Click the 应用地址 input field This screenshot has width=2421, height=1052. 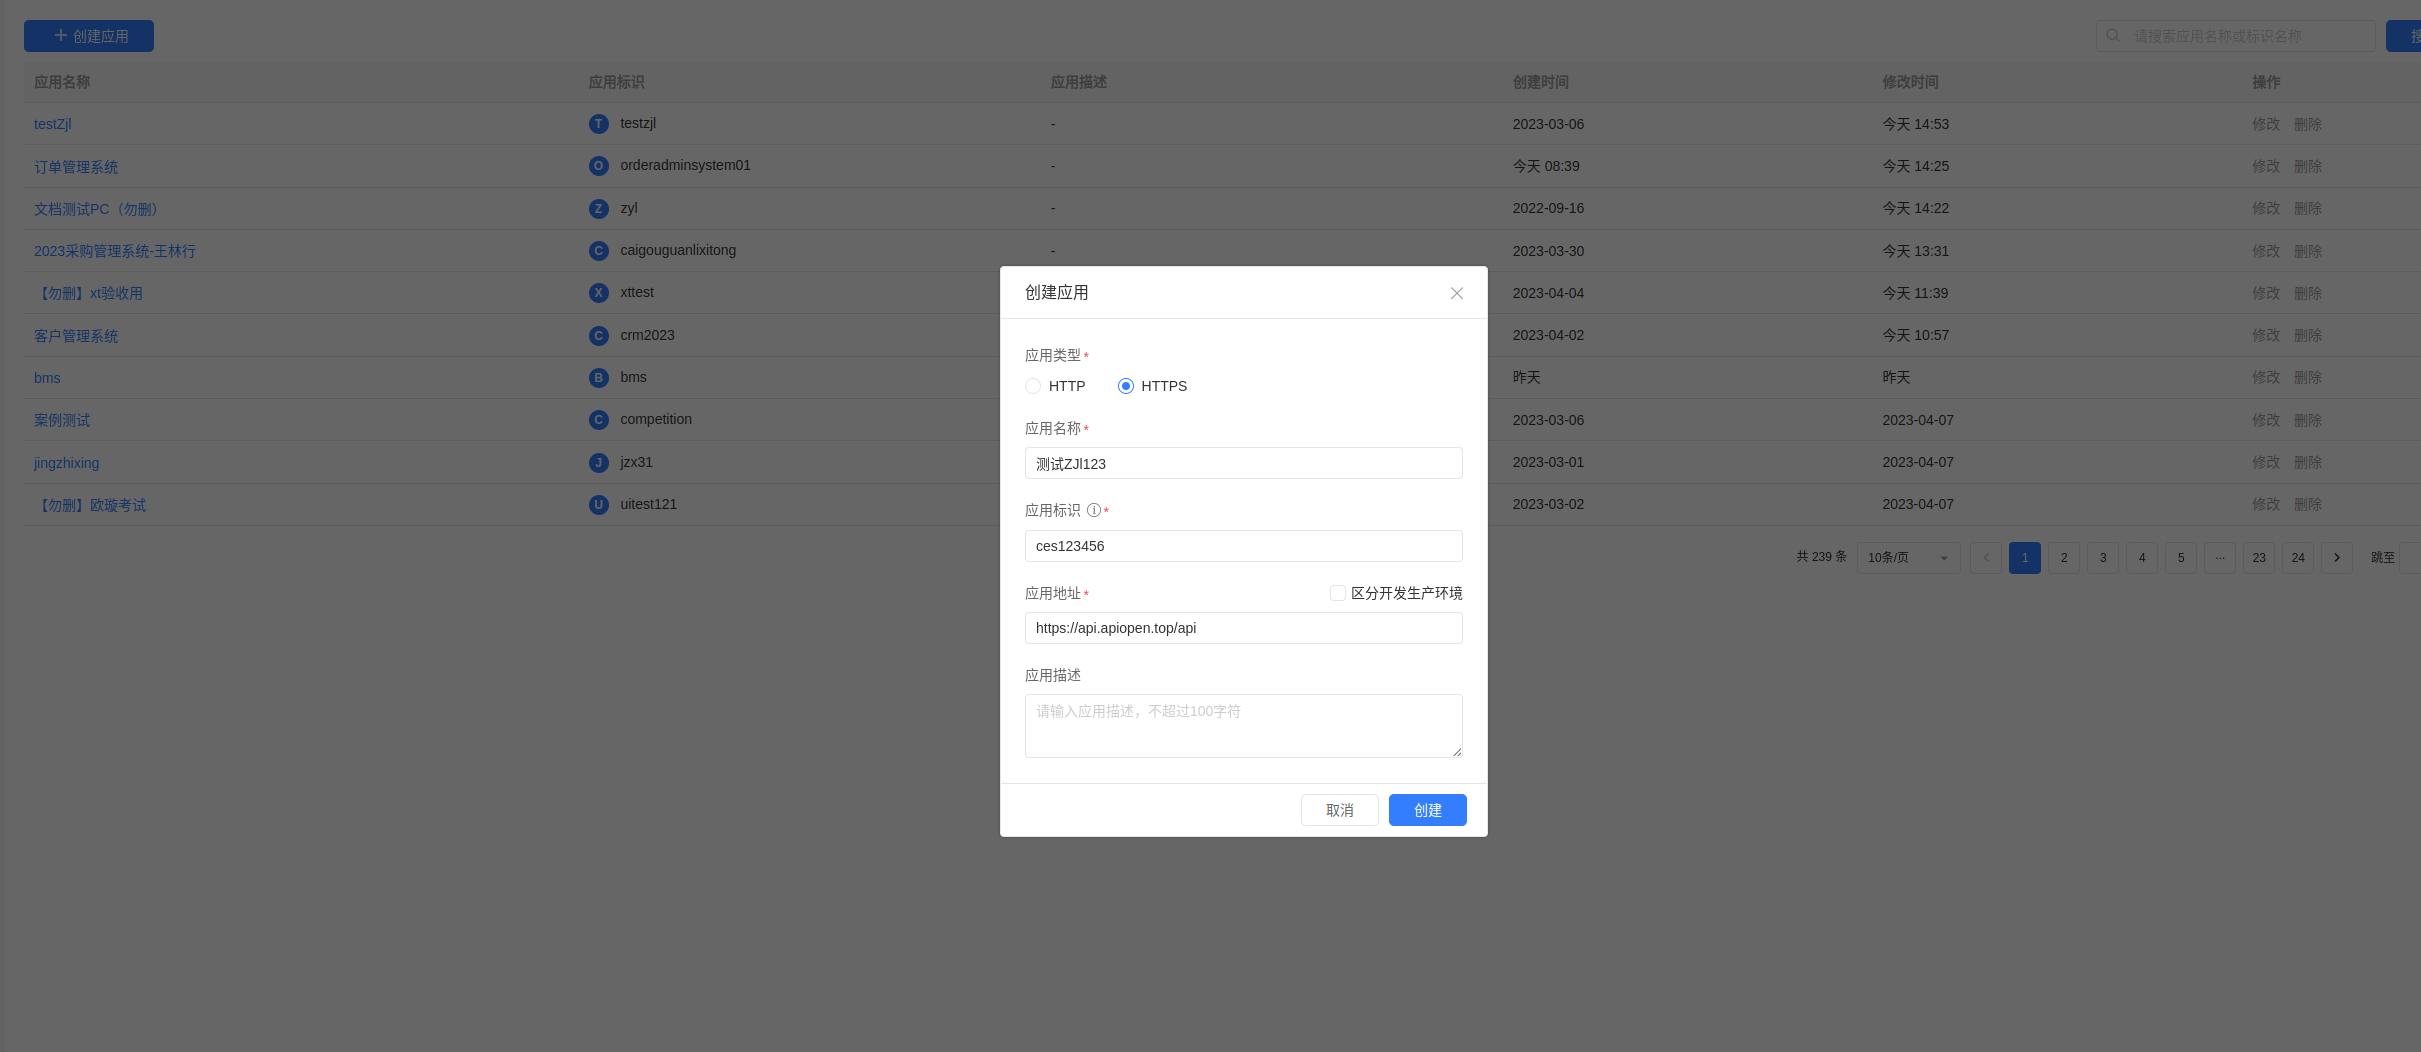pos(1243,628)
